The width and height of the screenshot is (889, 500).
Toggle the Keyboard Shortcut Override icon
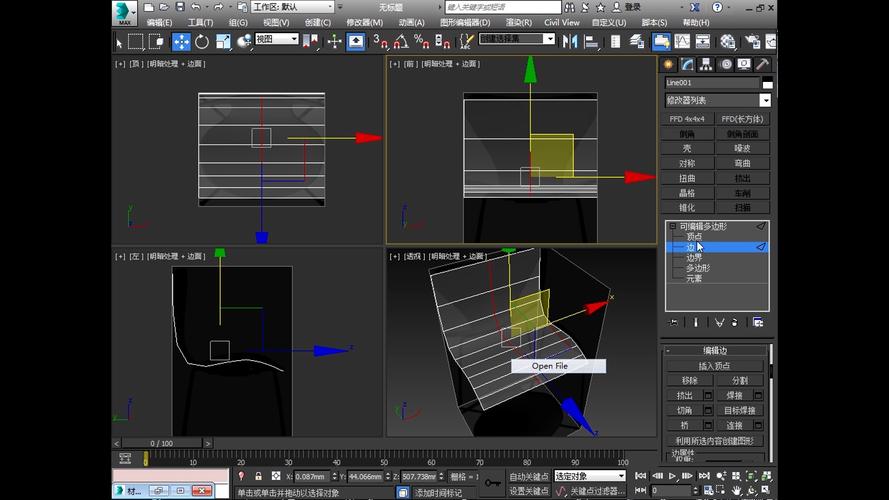355,42
